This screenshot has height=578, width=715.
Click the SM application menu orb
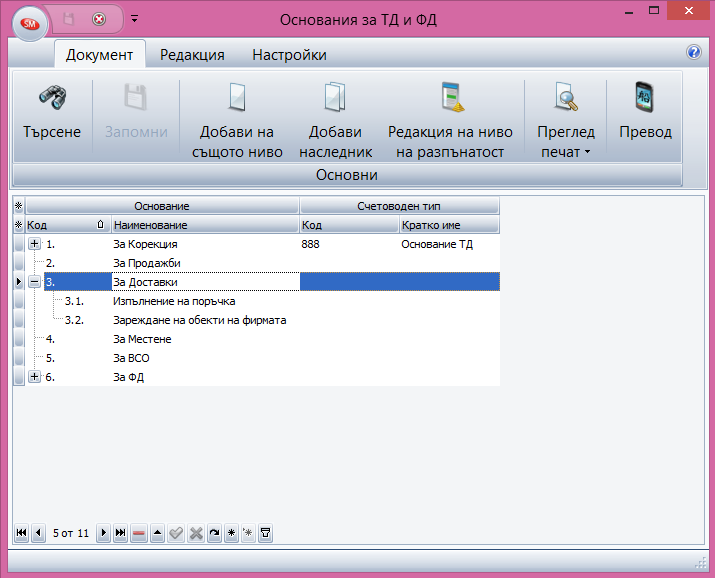[30, 24]
